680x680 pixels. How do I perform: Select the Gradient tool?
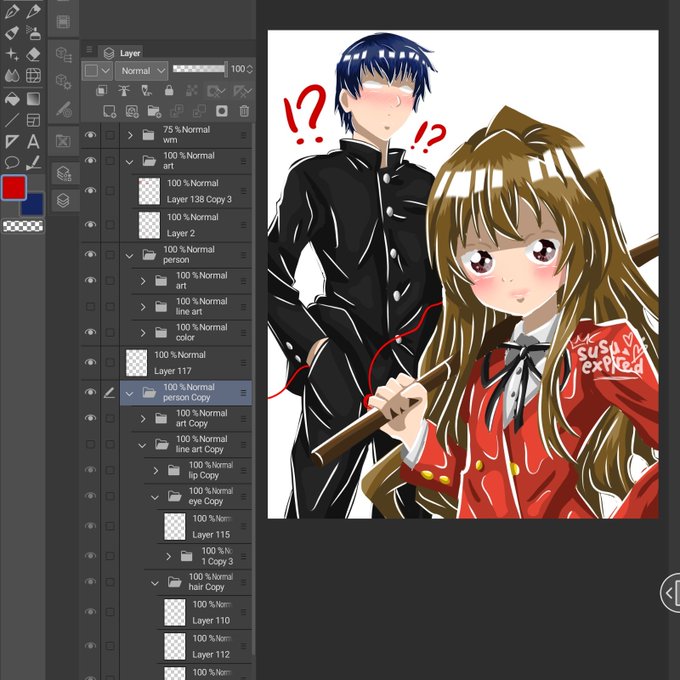33,99
